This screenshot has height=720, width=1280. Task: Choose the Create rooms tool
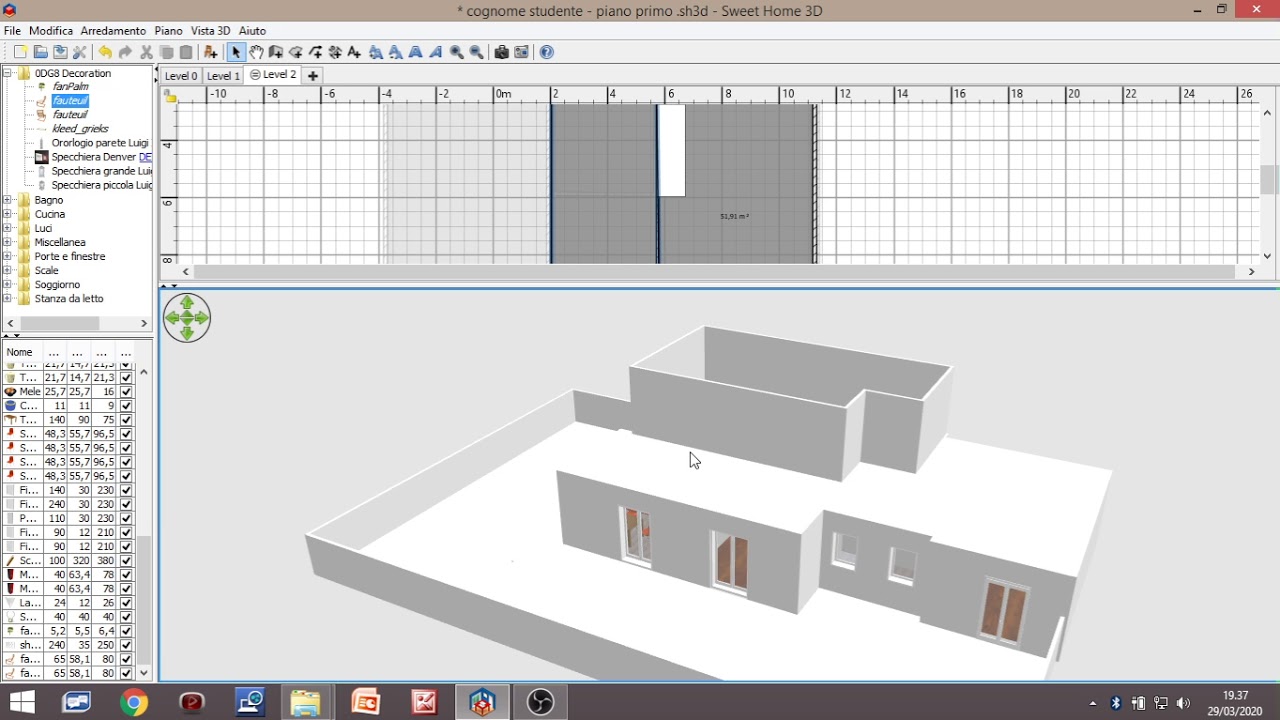296,52
